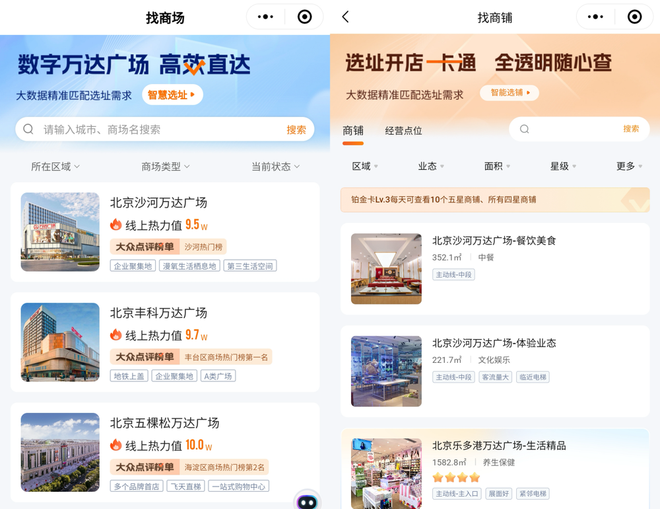Screen dimensions: 660x509
Task: Click the magnifier icon in mall search bar
Action: pyautogui.click(x=30, y=130)
